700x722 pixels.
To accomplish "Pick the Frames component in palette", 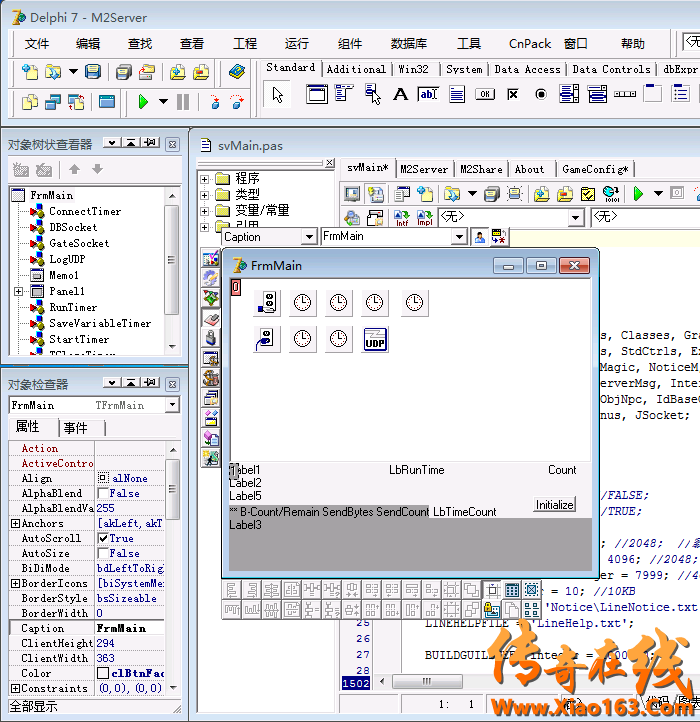I will click(317, 94).
